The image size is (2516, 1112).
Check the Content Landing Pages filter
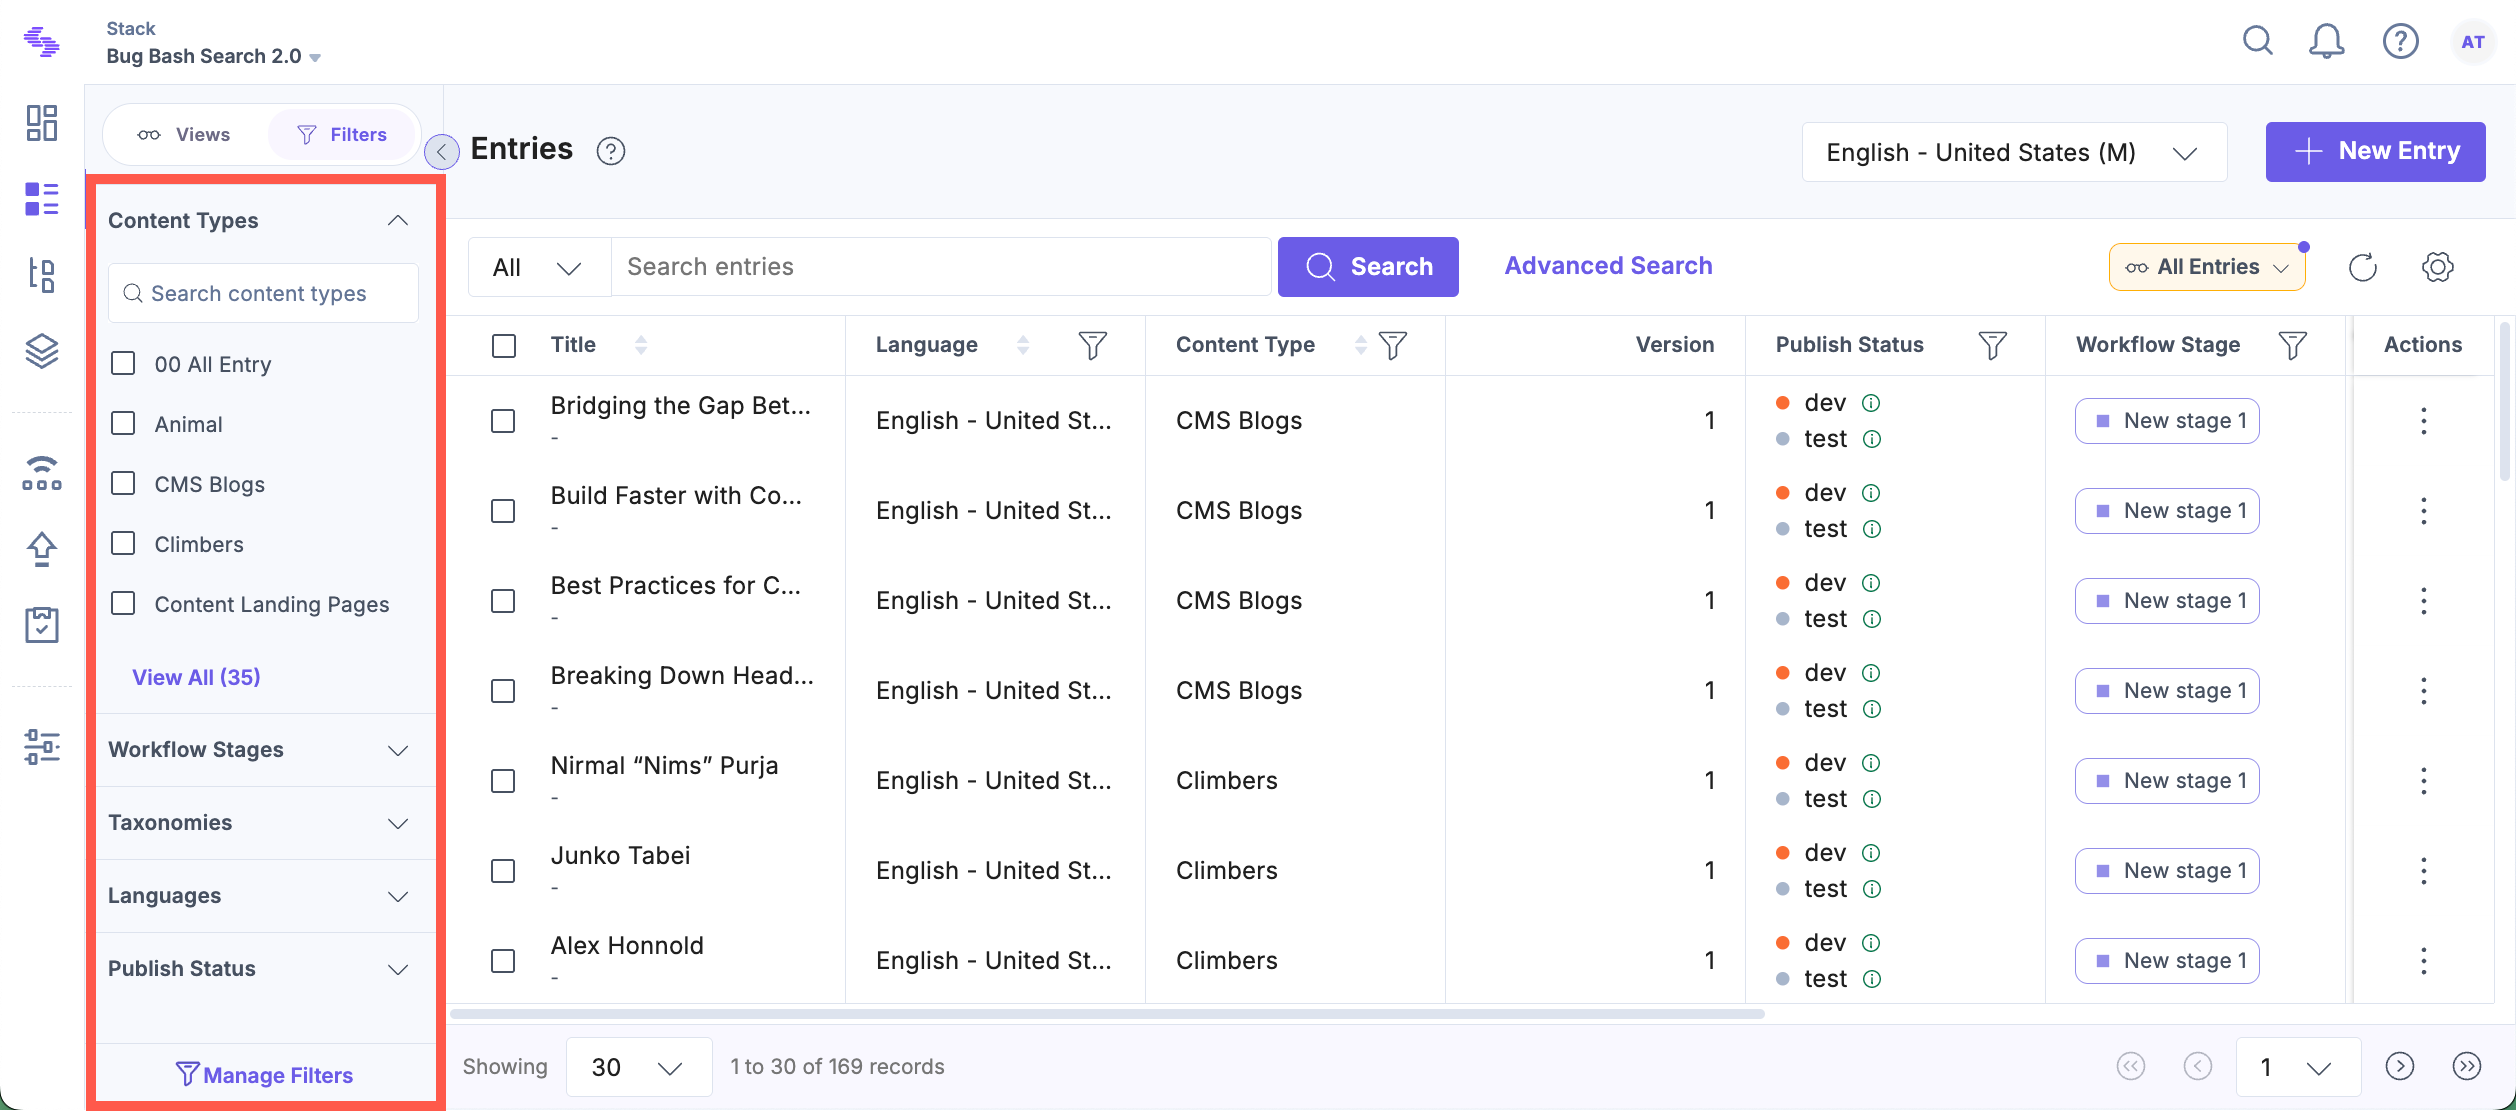pos(123,603)
